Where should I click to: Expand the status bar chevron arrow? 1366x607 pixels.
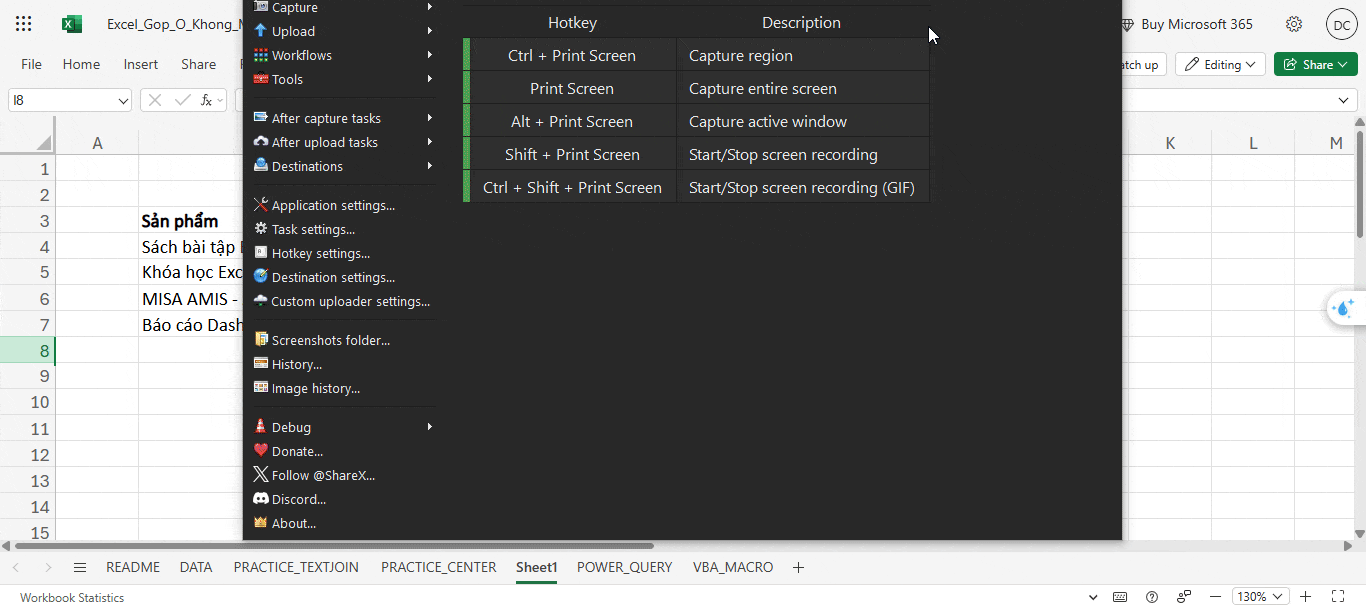pyautogui.click(x=1092, y=597)
